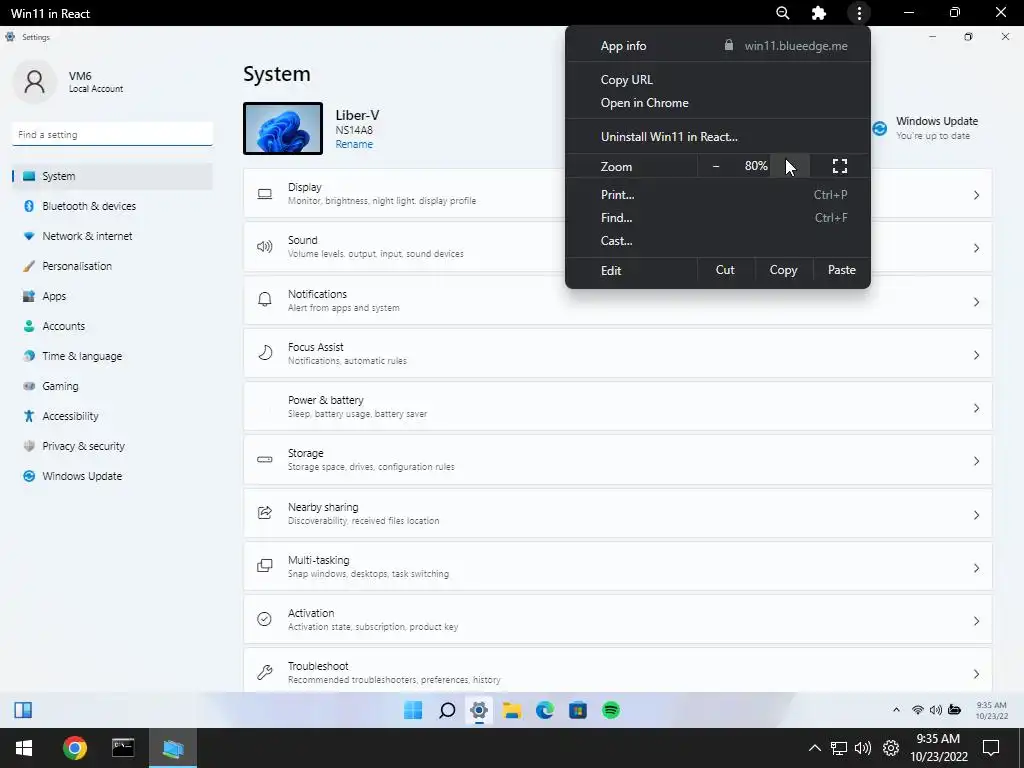The height and width of the screenshot is (768, 1024).
Task: Click the Troubleshoot wrench icon
Action: [264, 672]
